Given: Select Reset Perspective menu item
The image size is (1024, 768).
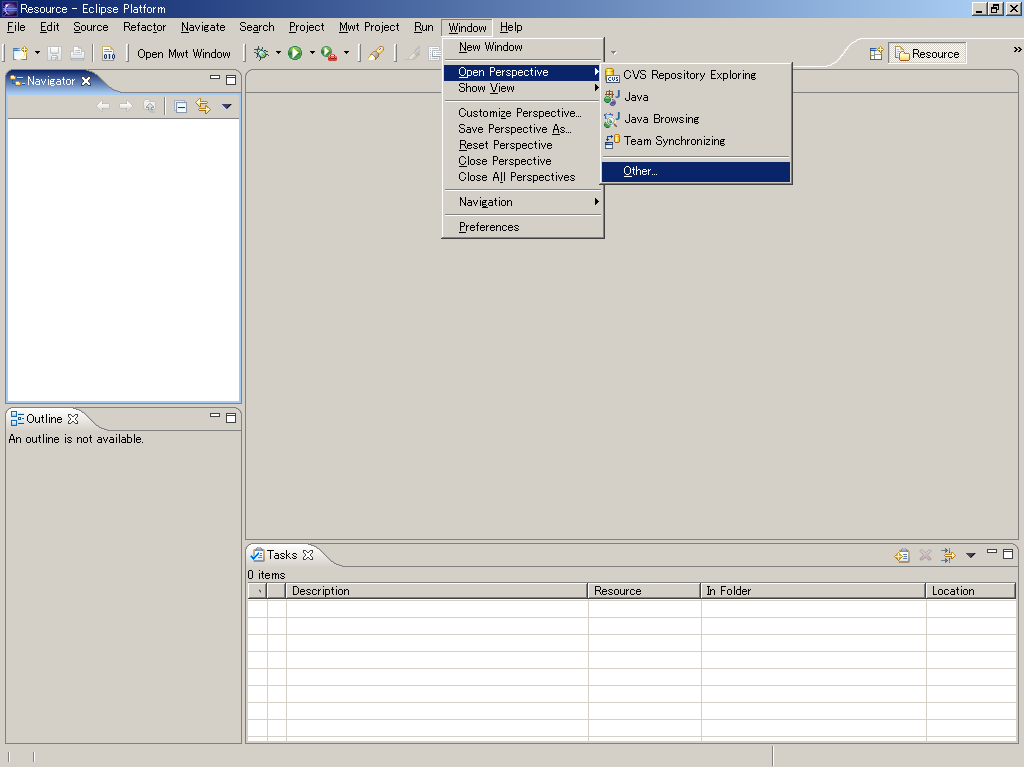Looking at the screenshot, I should pyautogui.click(x=522, y=145).
